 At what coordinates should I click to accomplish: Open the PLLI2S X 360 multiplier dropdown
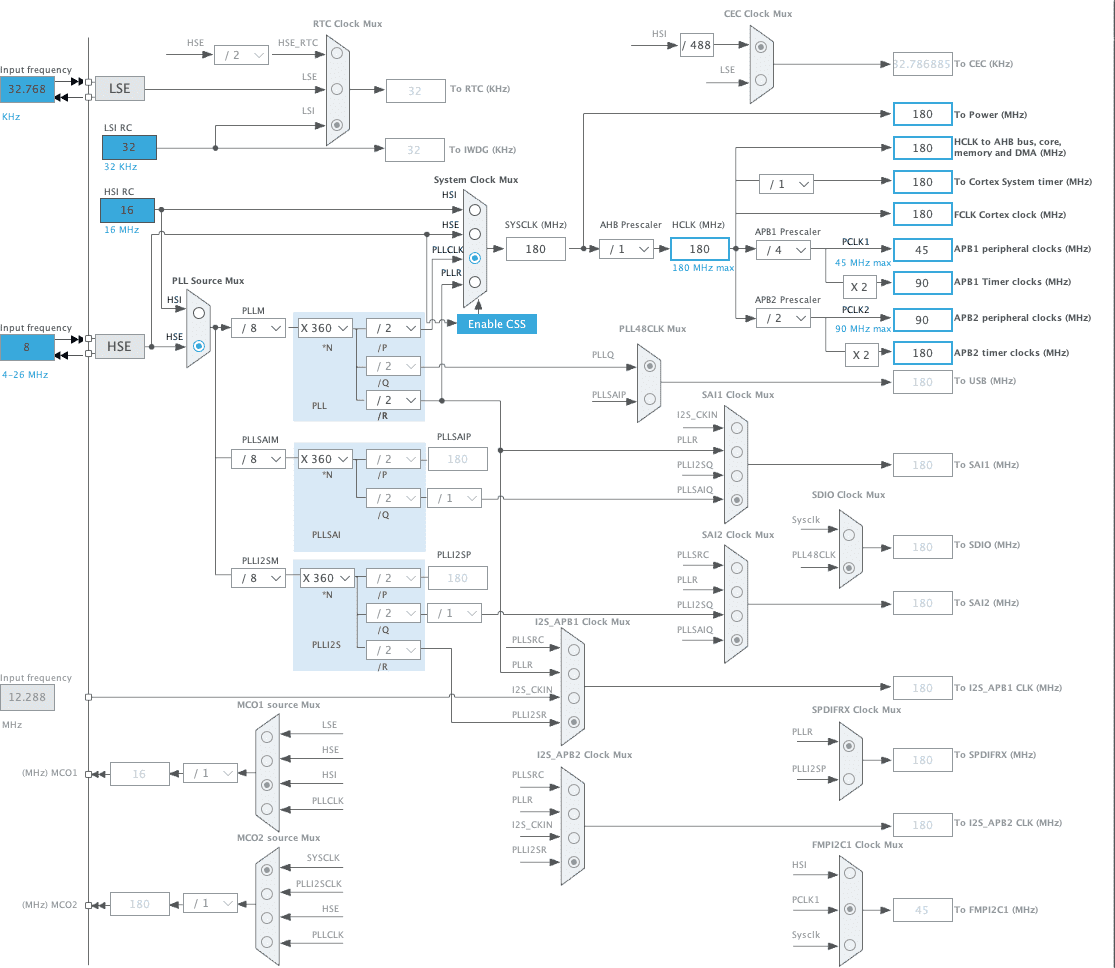326,578
